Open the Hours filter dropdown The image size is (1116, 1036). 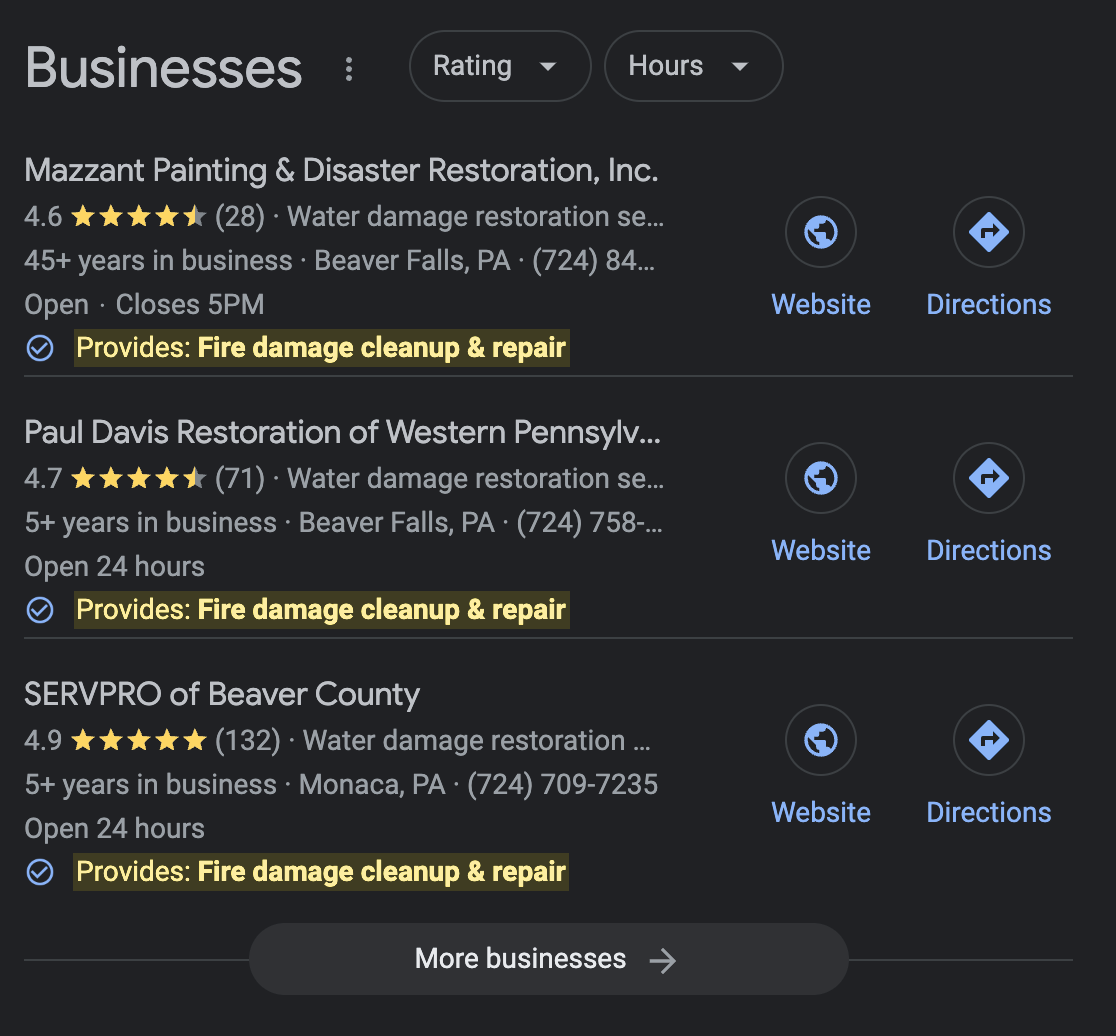coord(693,67)
